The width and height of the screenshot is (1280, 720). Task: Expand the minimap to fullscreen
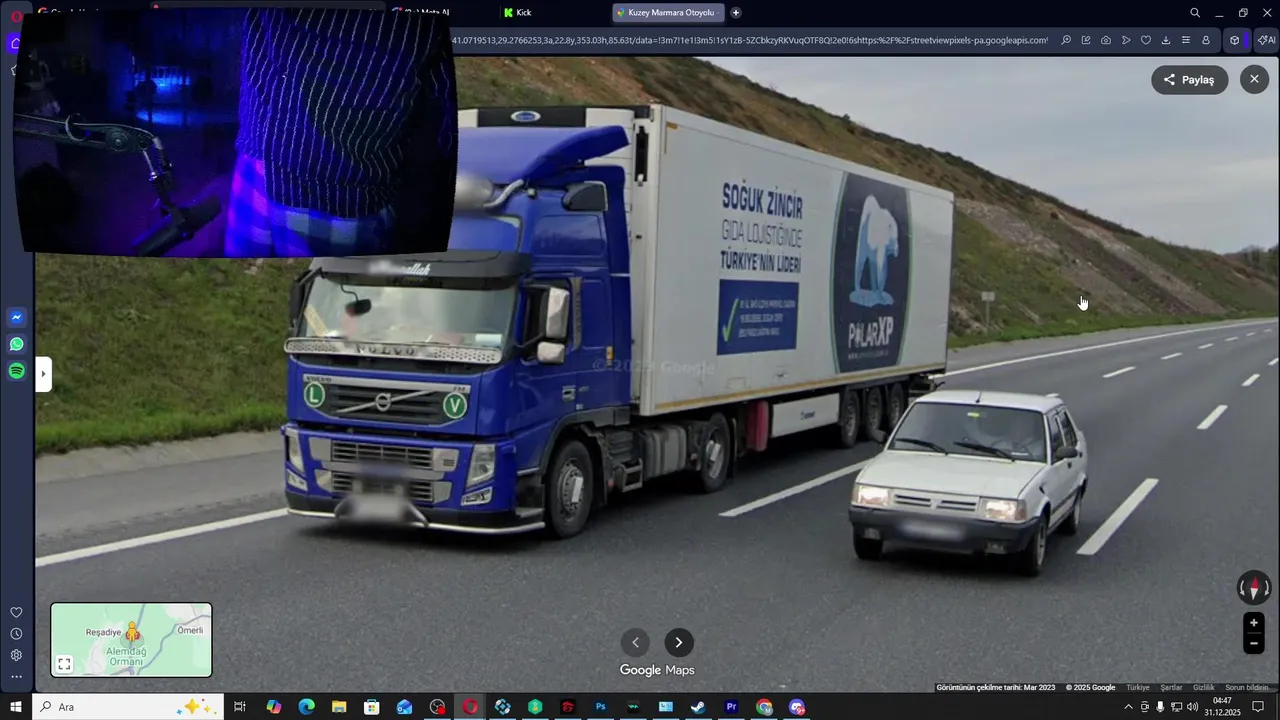pos(64,664)
